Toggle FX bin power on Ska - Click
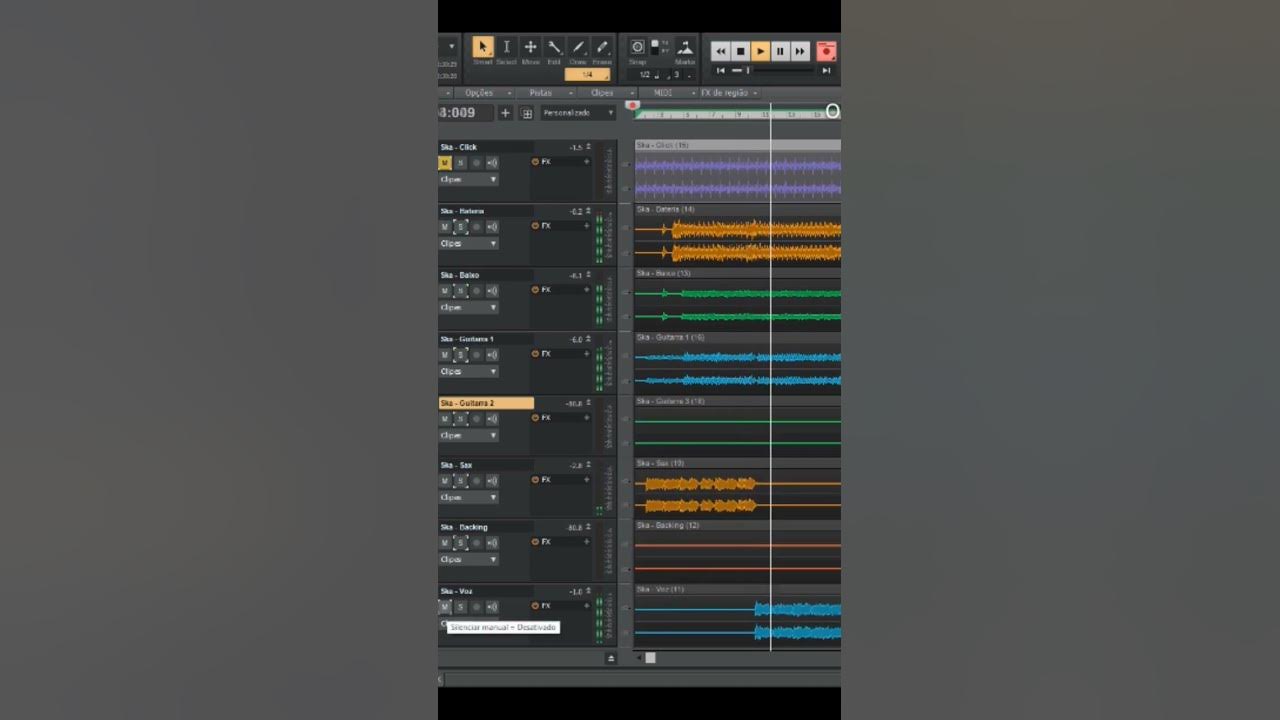The width and height of the screenshot is (1280, 720). tap(535, 162)
